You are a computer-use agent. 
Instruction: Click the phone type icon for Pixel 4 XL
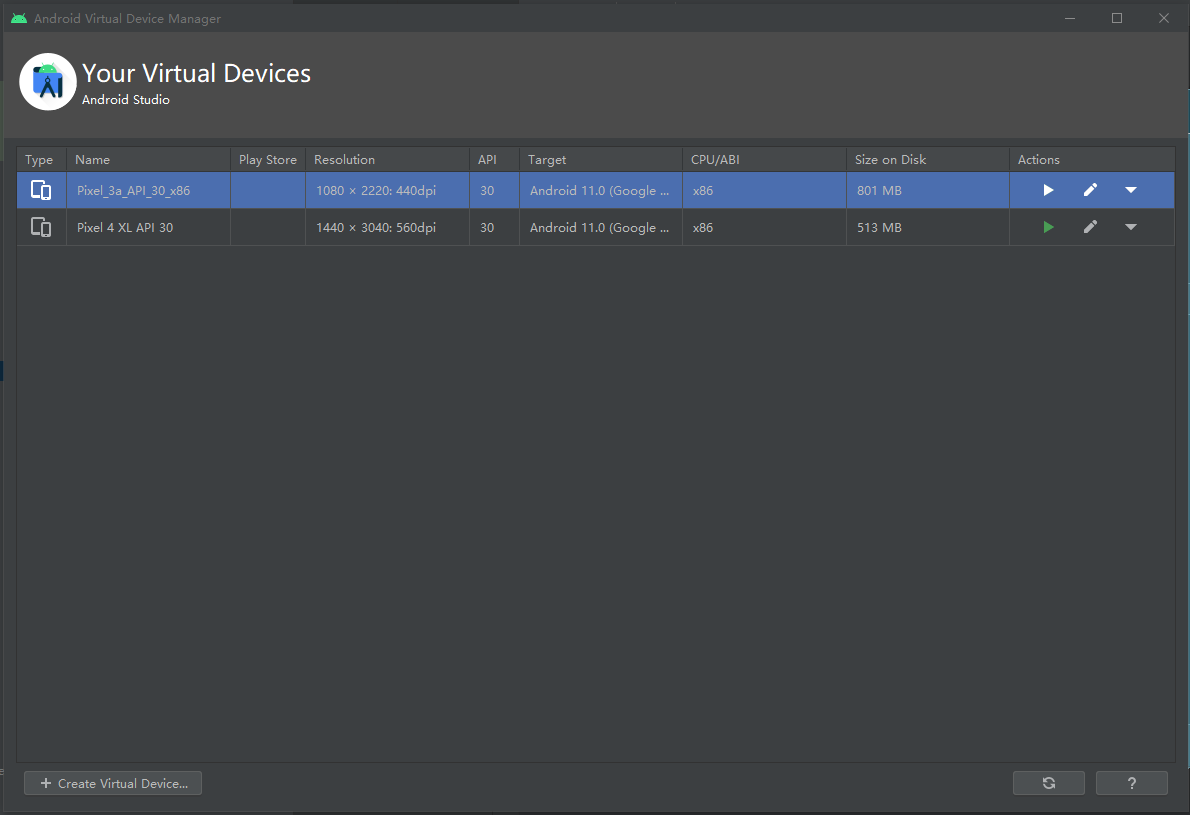(x=41, y=227)
